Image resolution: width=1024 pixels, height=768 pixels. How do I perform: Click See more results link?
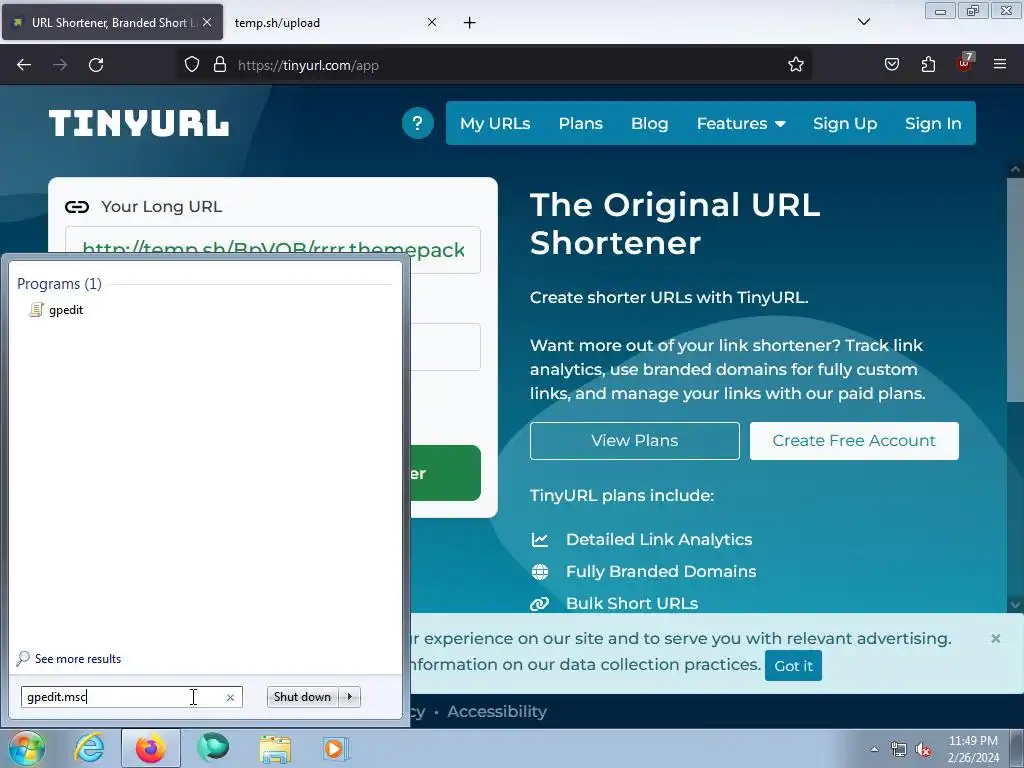coord(78,659)
